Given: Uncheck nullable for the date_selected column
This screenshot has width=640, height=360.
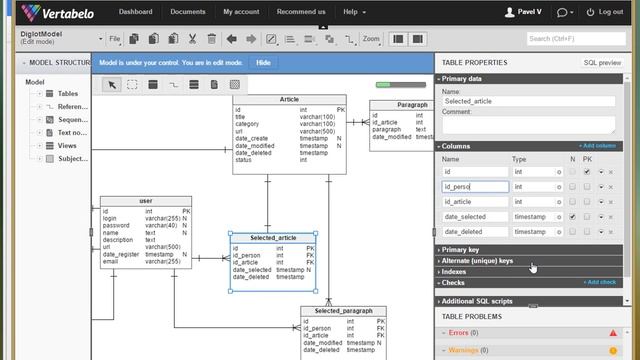Looking at the screenshot, I should 572,217.
